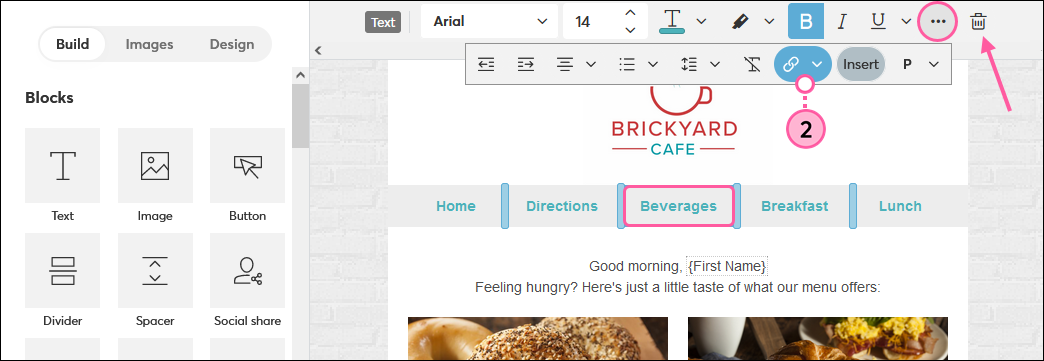Open the text color dropdown arrow
This screenshot has width=1044, height=361.
coord(701,21)
